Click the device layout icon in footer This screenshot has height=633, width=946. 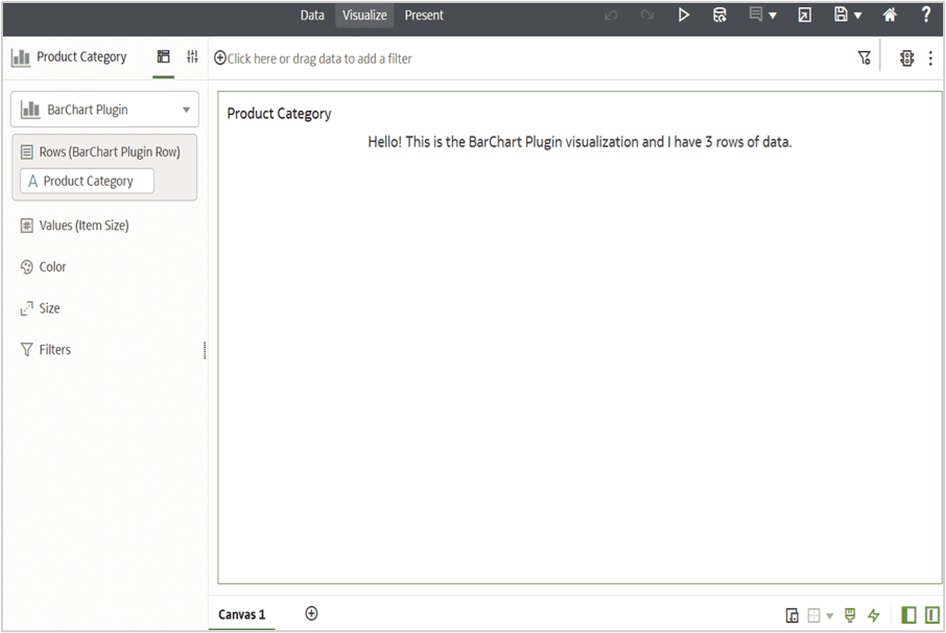[792, 616]
